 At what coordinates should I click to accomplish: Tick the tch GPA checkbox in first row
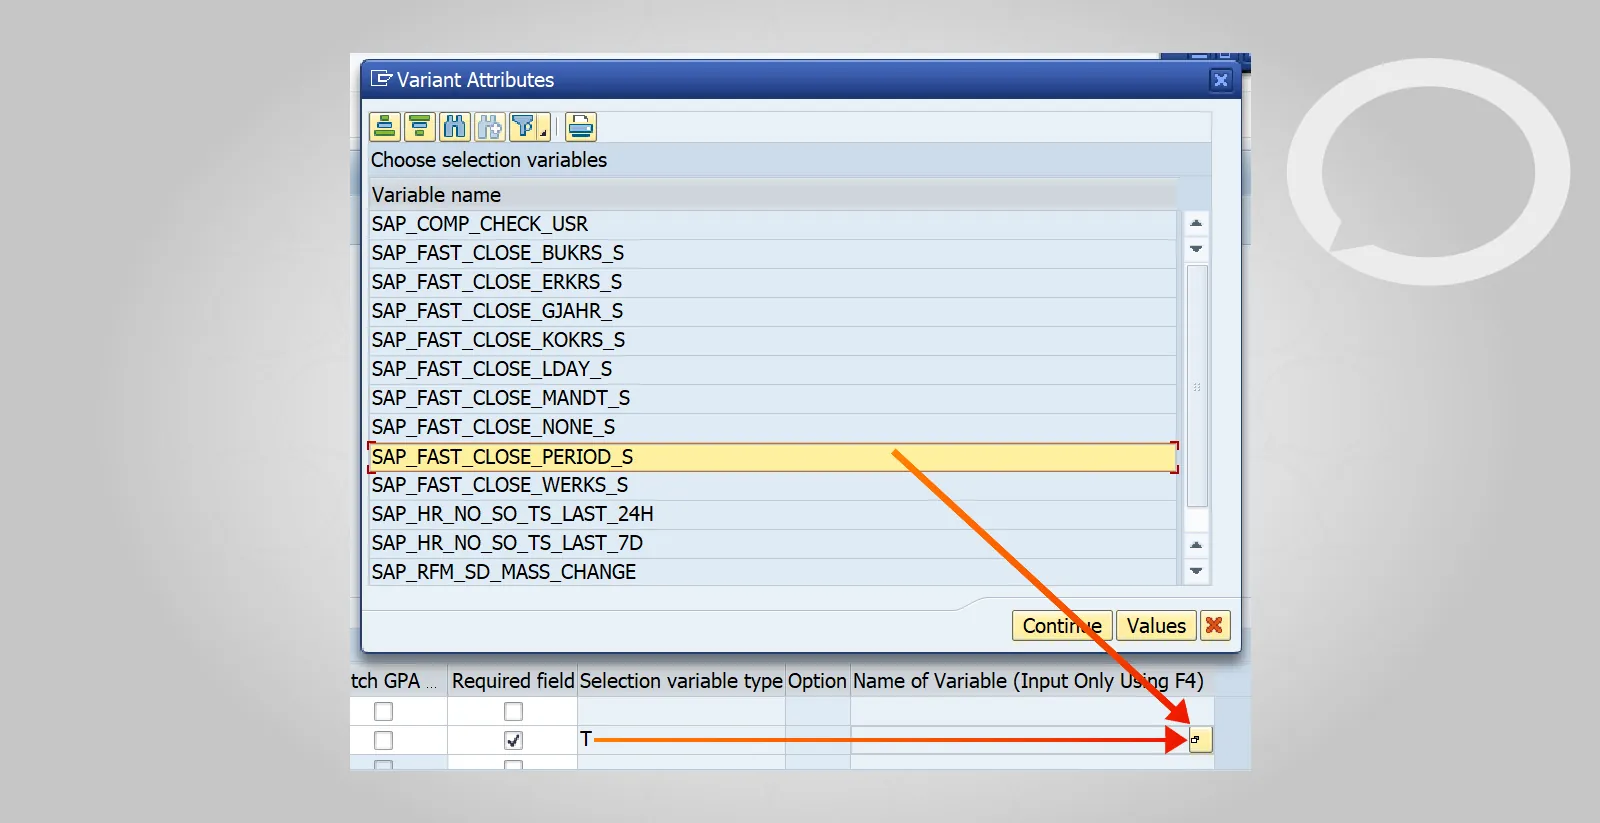(x=383, y=711)
